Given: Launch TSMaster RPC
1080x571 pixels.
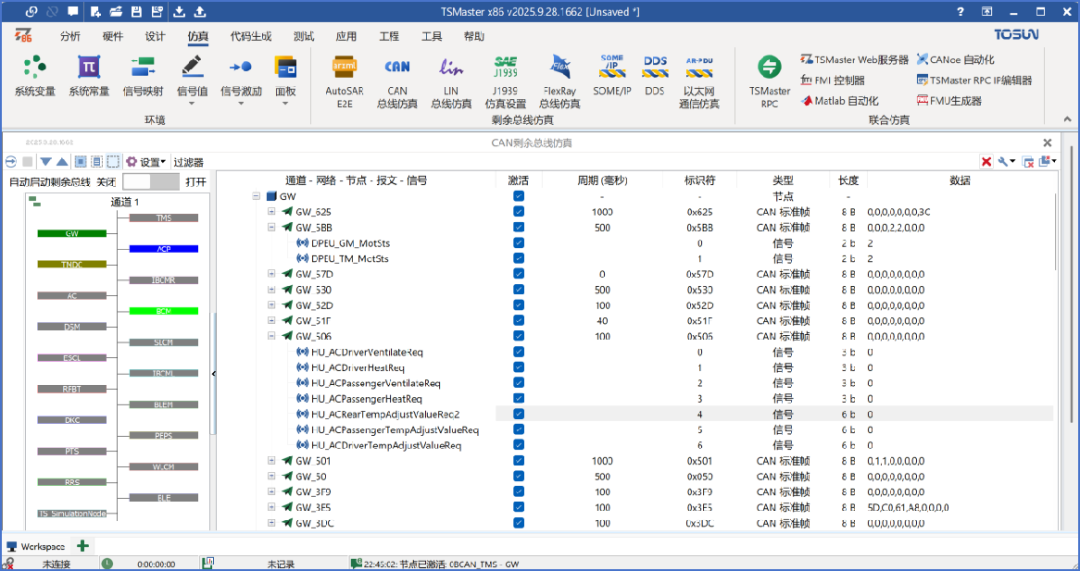Looking at the screenshot, I should coord(769,83).
